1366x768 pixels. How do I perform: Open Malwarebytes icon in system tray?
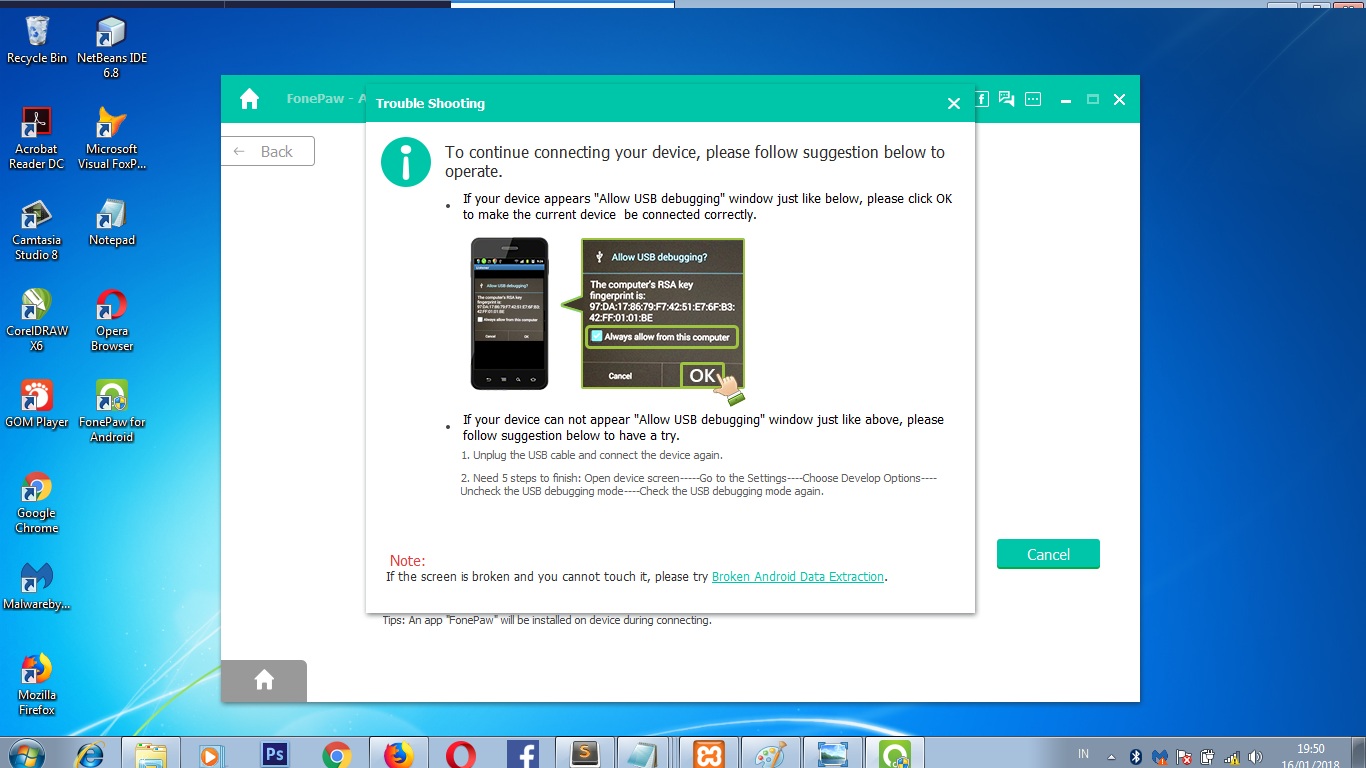point(1159,757)
